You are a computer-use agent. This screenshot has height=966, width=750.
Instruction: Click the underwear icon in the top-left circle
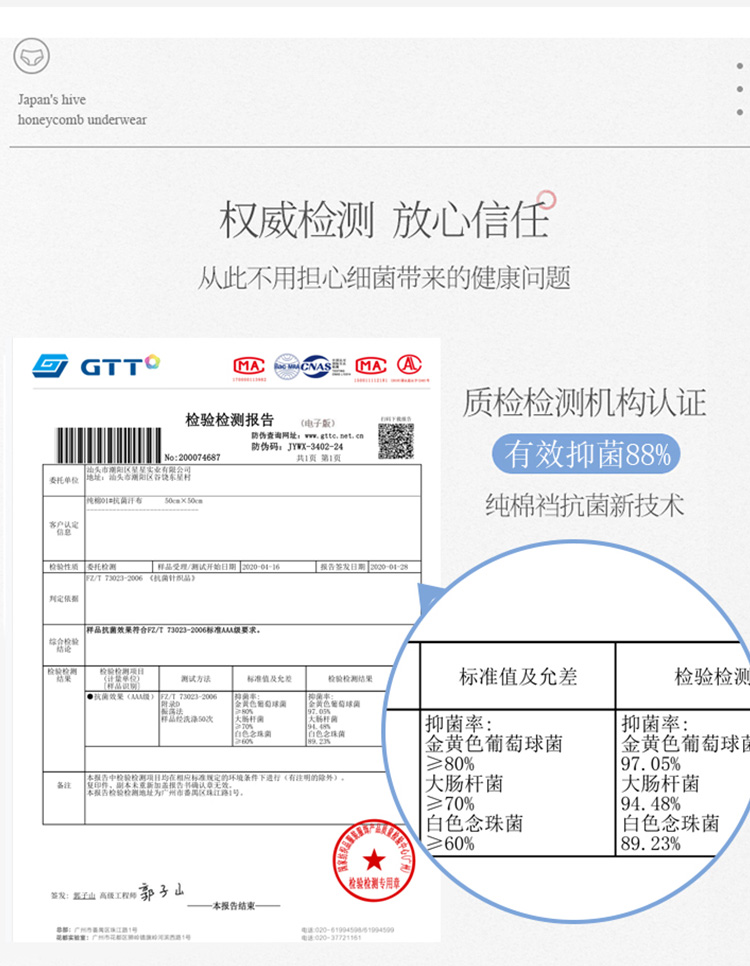pos(31,57)
